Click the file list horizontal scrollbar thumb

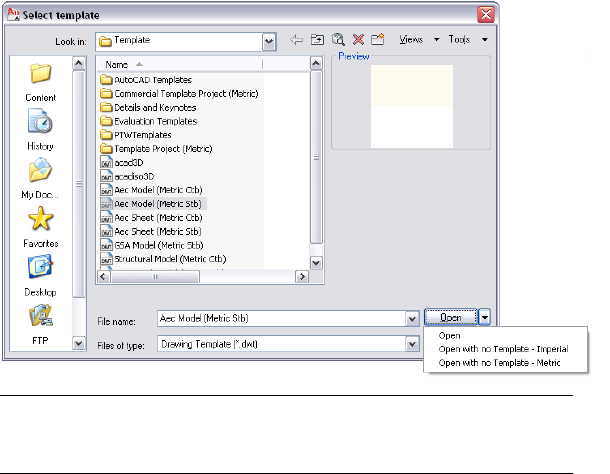click(x=155, y=277)
